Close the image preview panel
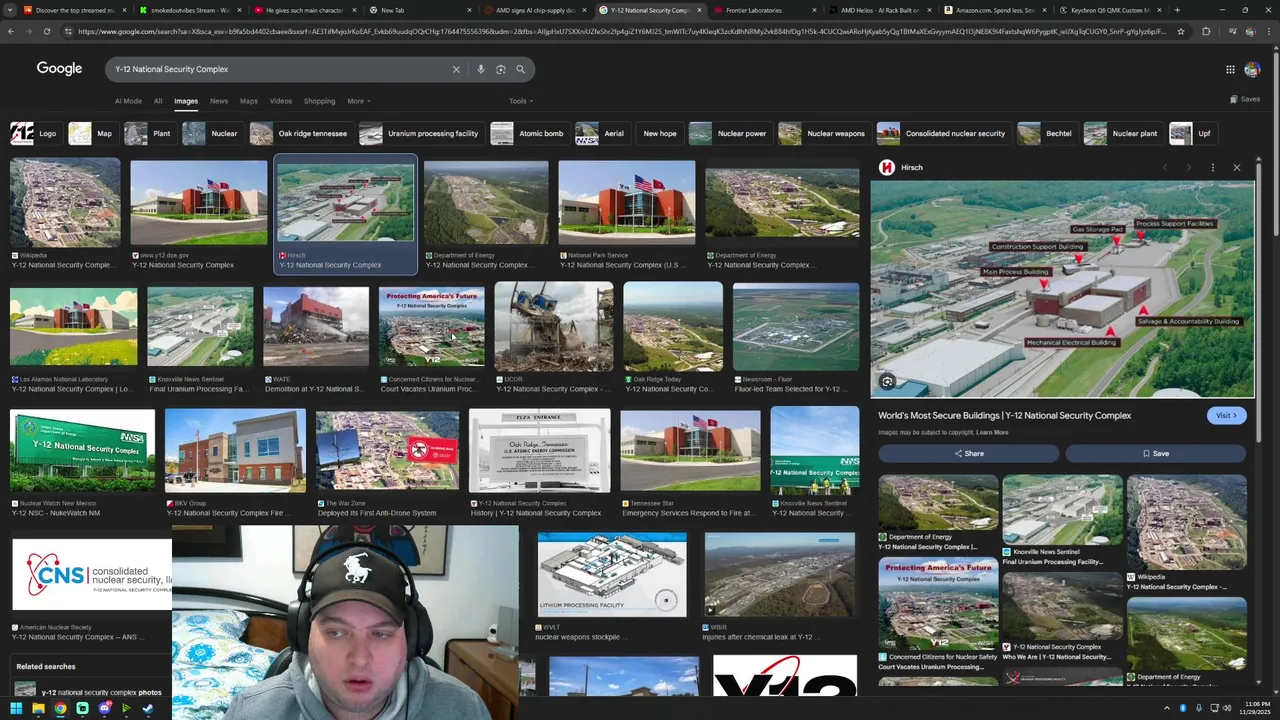The width and height of the screenshot is (1280, 720). 1237,167
